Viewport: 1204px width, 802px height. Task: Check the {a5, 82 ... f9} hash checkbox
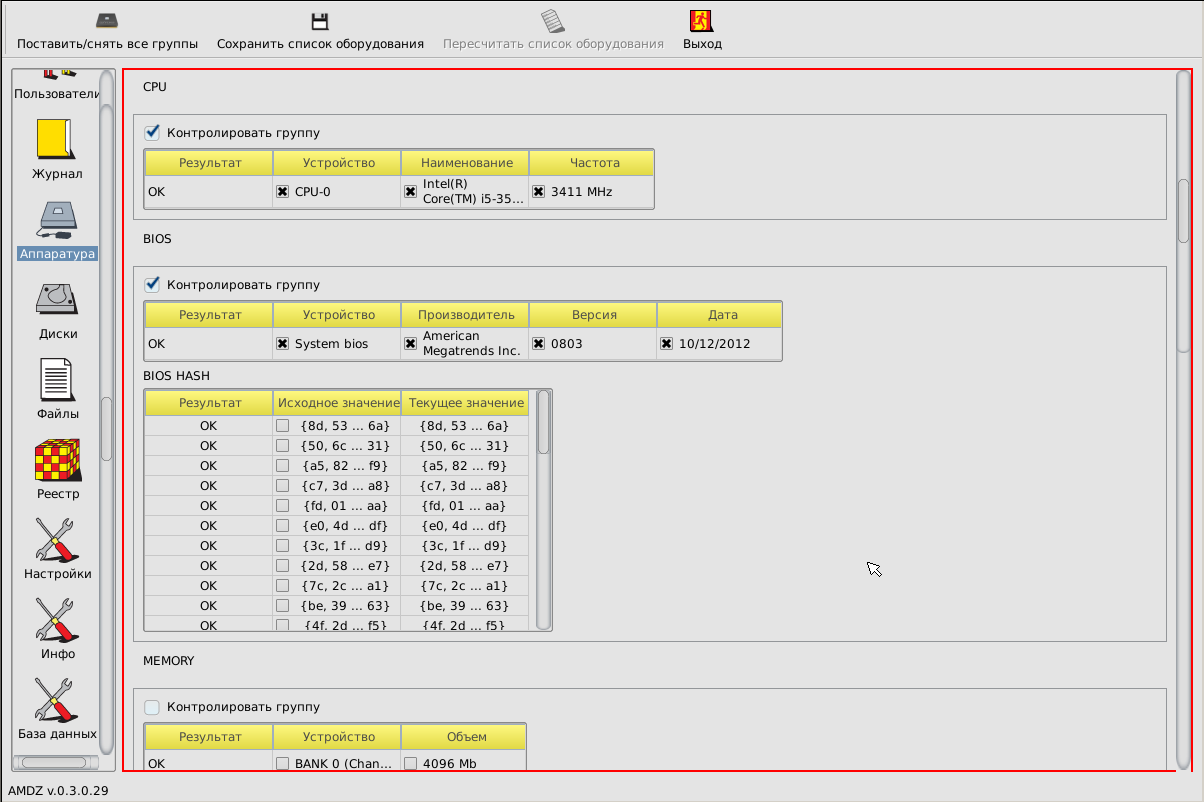coord(283,465)
